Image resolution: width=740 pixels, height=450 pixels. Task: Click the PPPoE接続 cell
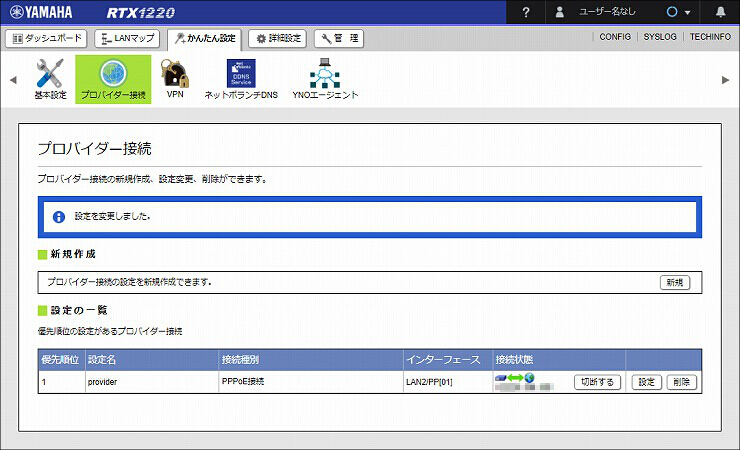pos(311,382)
